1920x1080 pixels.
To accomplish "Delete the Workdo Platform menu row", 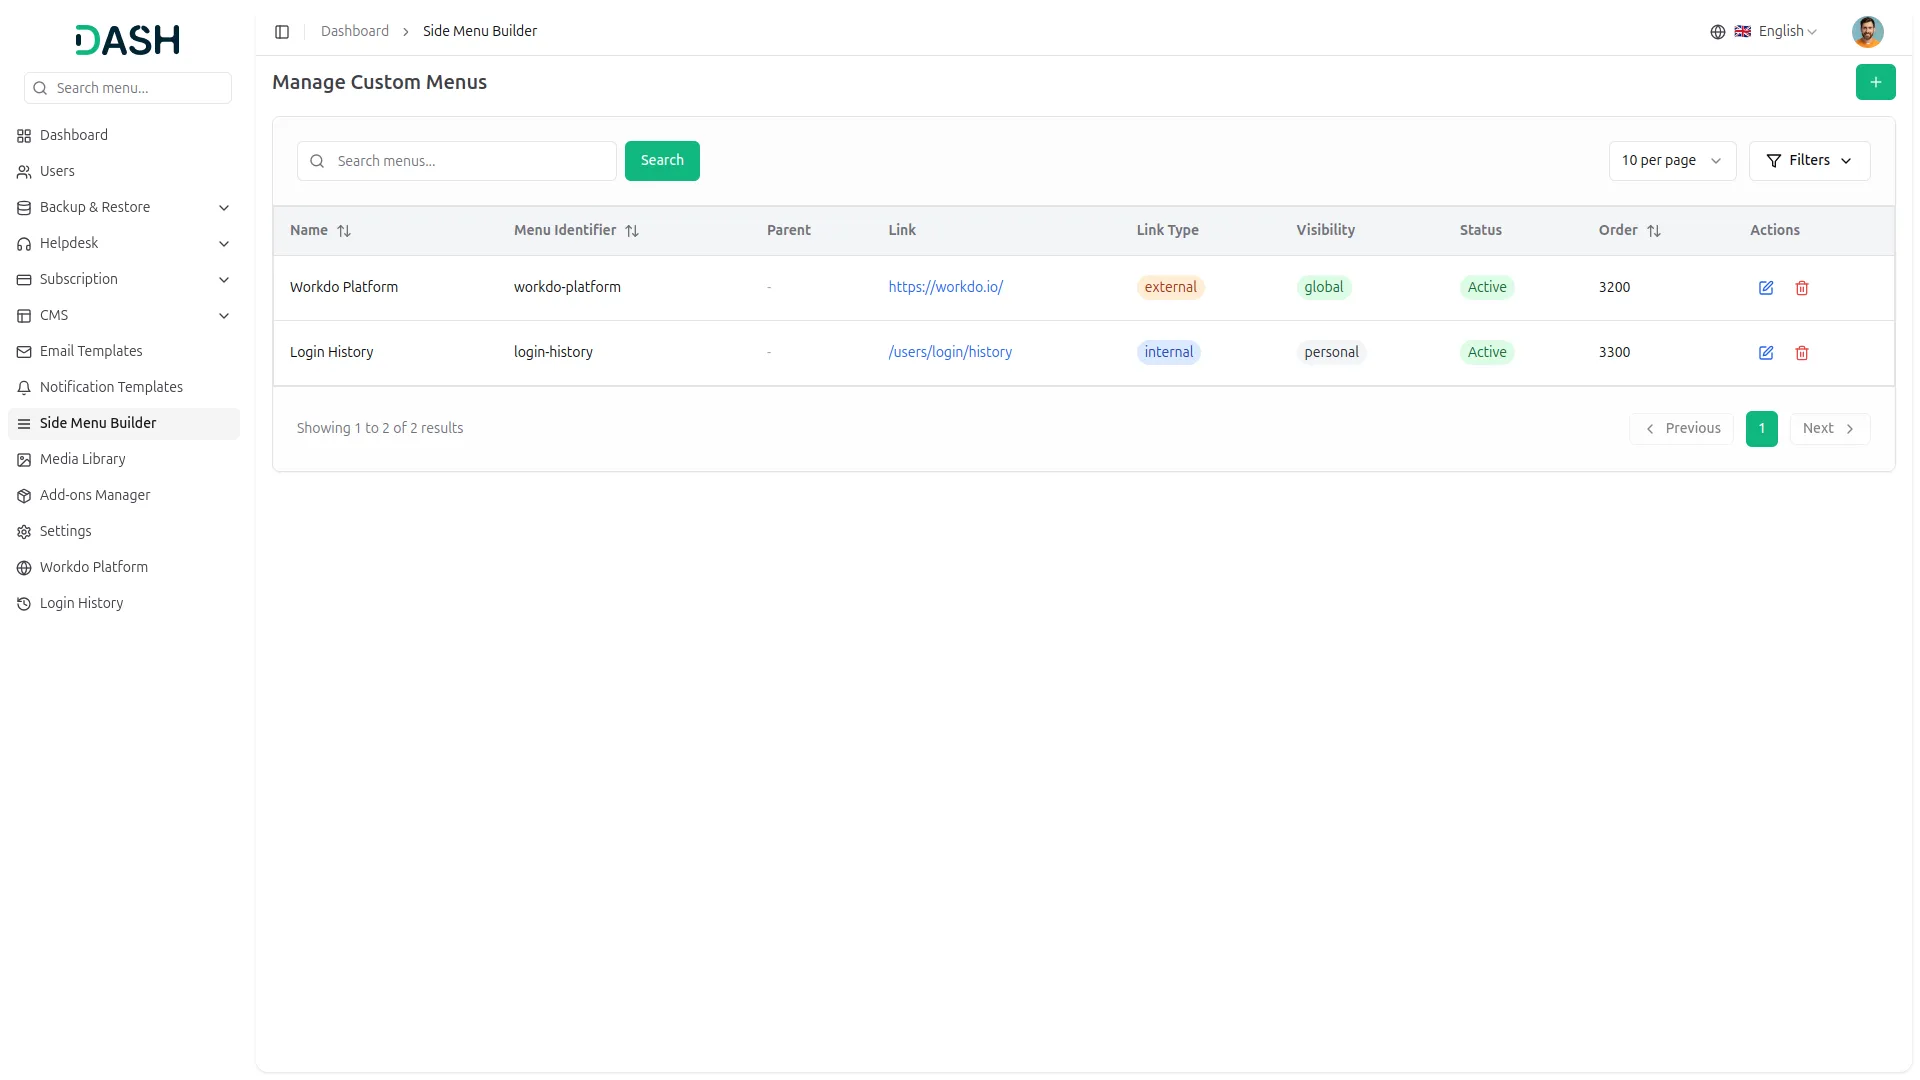I will coord(1802,288).
